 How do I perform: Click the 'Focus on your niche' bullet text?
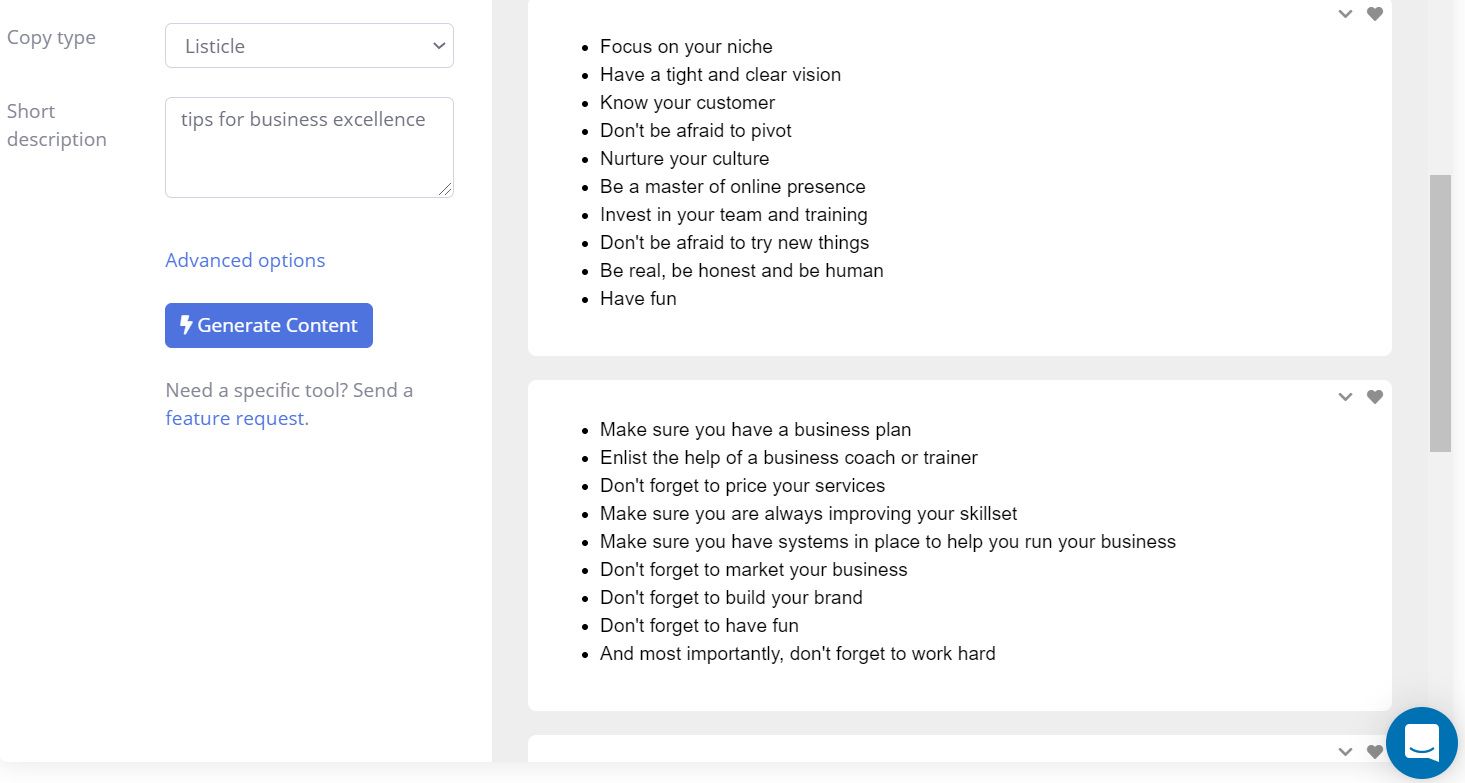686,46
